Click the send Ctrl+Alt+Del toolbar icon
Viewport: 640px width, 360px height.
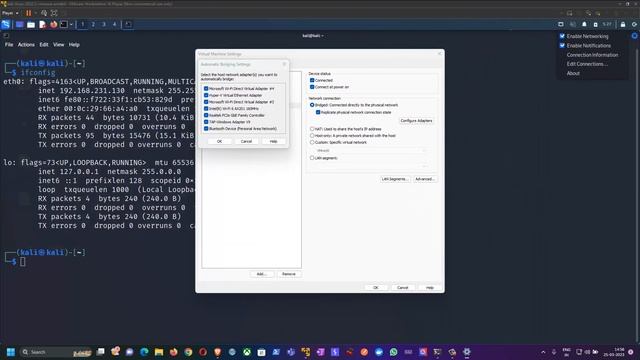point(44,13)
